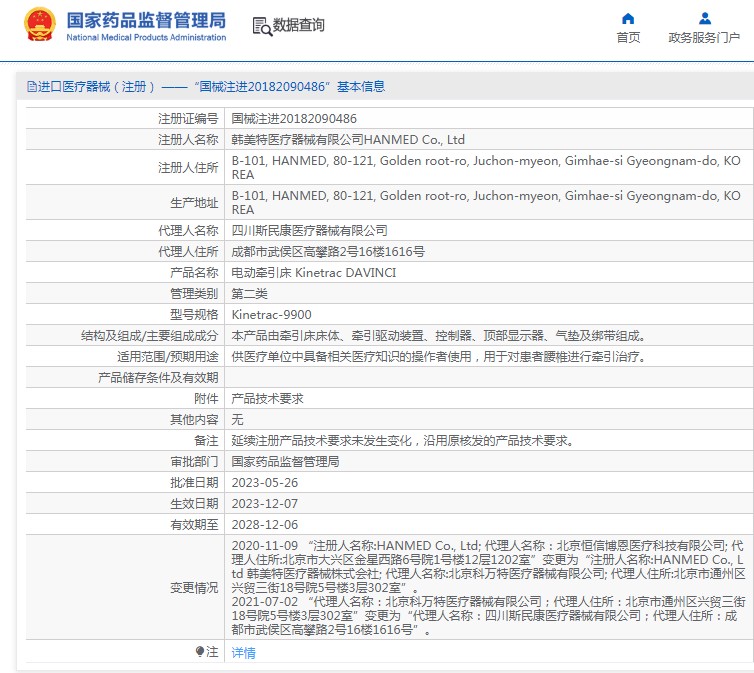
Task: Click the 结构及组成 composition description
Action: click(x=439, y=336)
